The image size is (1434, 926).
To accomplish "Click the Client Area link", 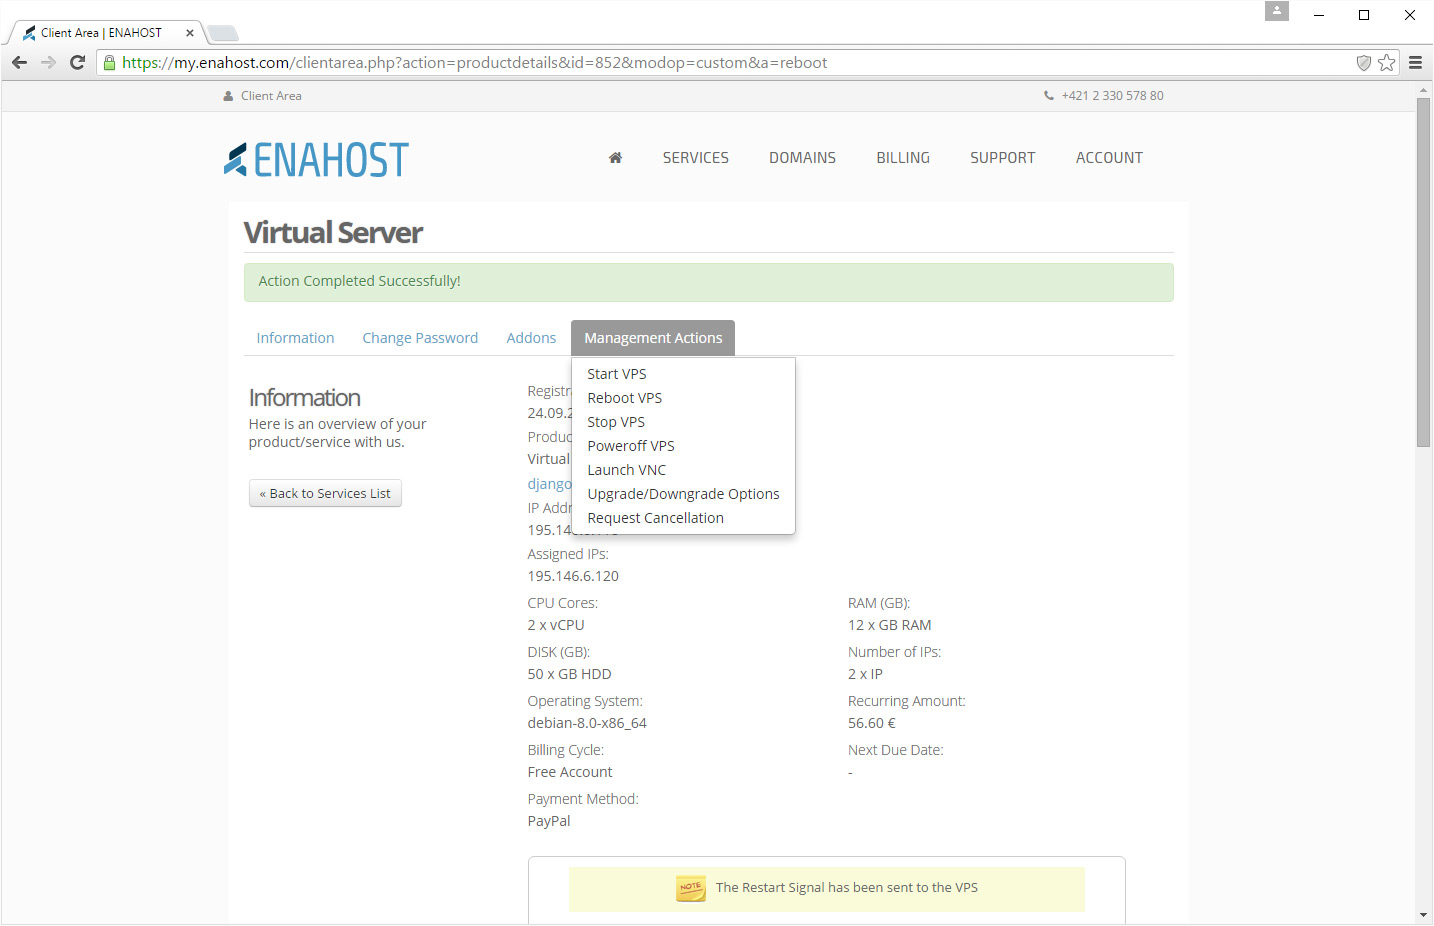I will (271, 96).
